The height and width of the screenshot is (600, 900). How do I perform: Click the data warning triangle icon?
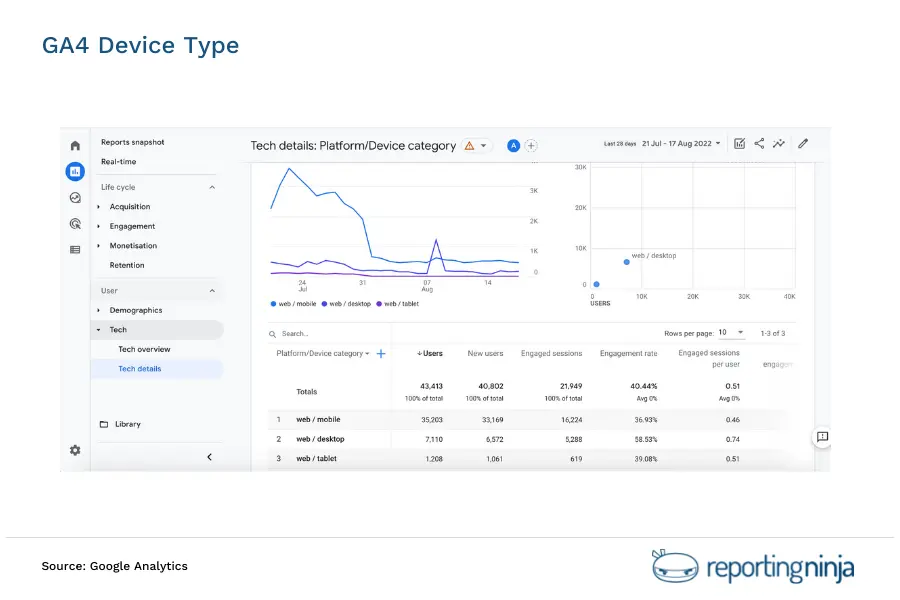470,145
